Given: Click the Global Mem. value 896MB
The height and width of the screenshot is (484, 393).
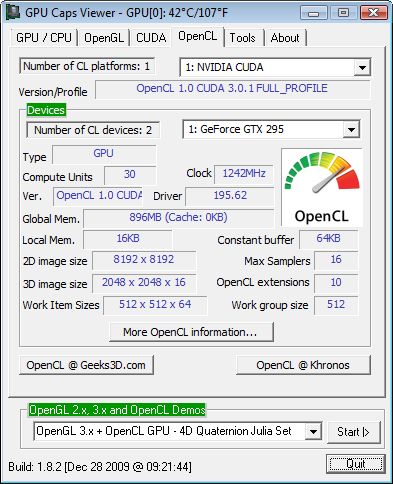Looking at the screenshot, I should tap(178, 218).
